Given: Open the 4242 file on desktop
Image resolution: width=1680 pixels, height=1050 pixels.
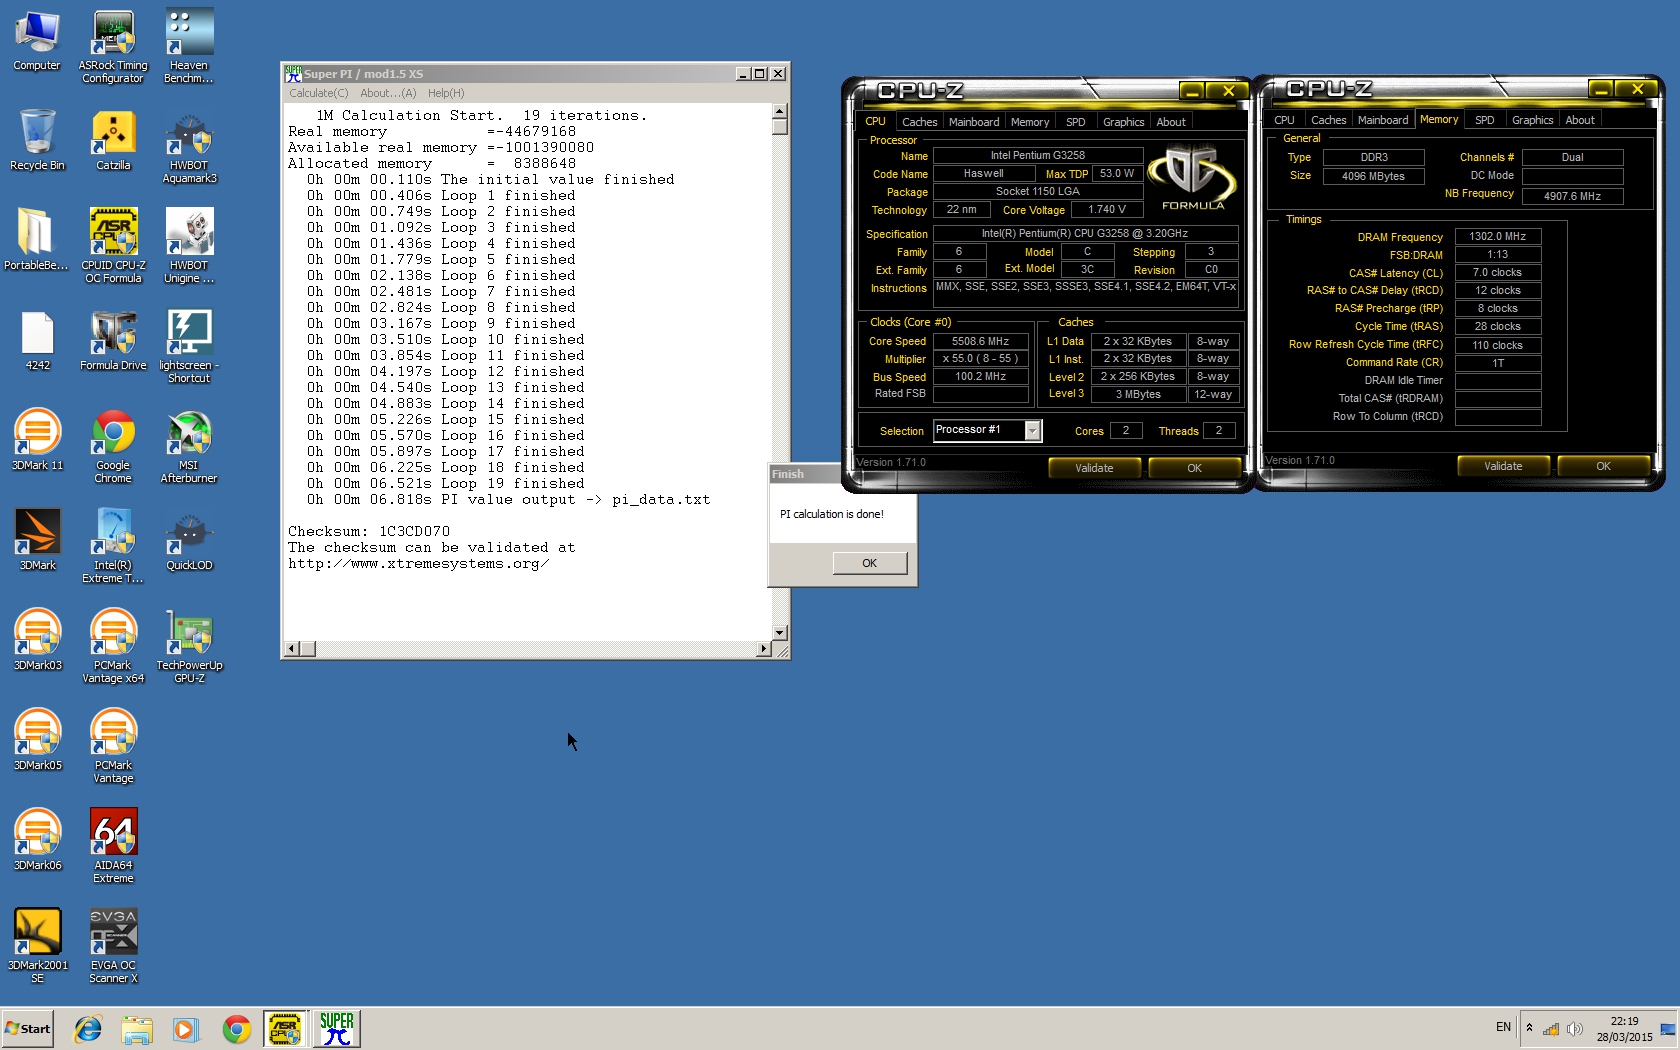Looking at the screenshot, I should point(37,340).
